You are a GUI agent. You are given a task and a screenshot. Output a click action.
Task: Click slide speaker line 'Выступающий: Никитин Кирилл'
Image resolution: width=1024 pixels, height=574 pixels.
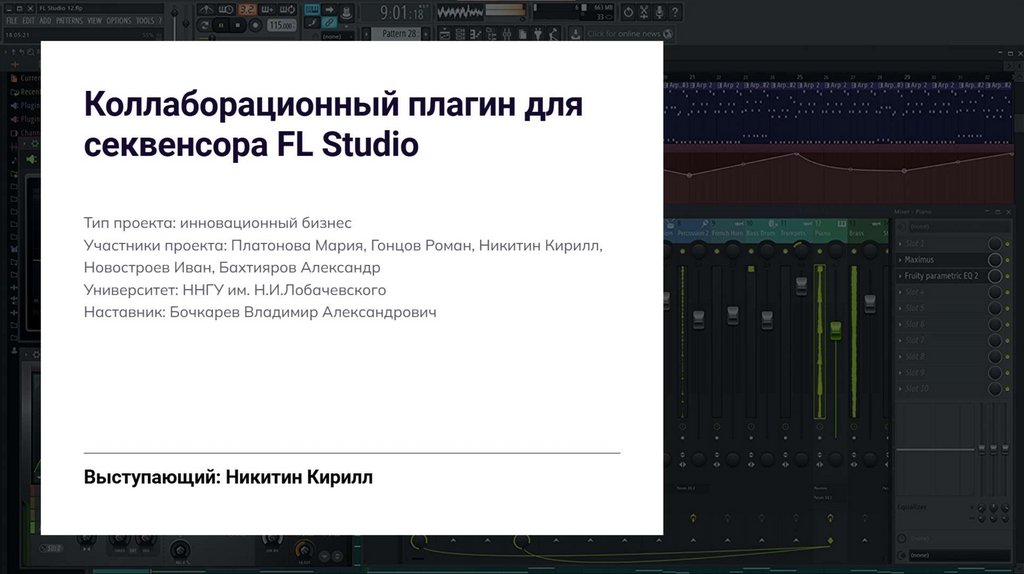[x=228, y=477]
